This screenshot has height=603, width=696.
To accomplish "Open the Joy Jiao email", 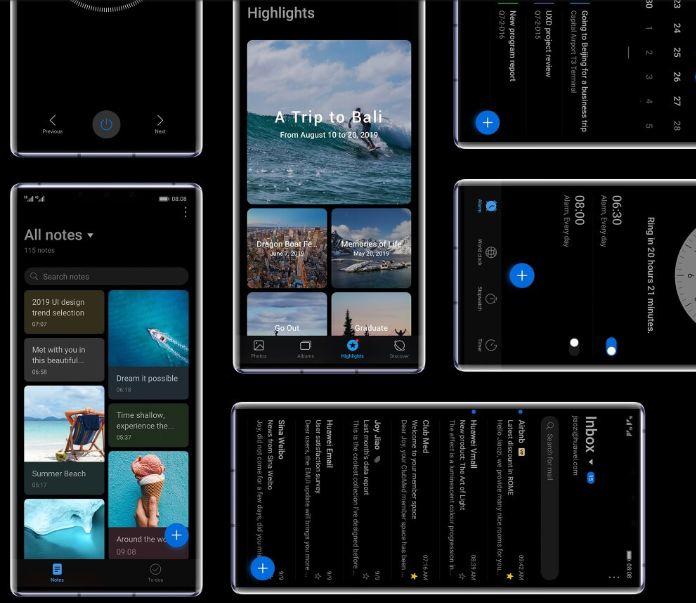I will coord(366,500).
